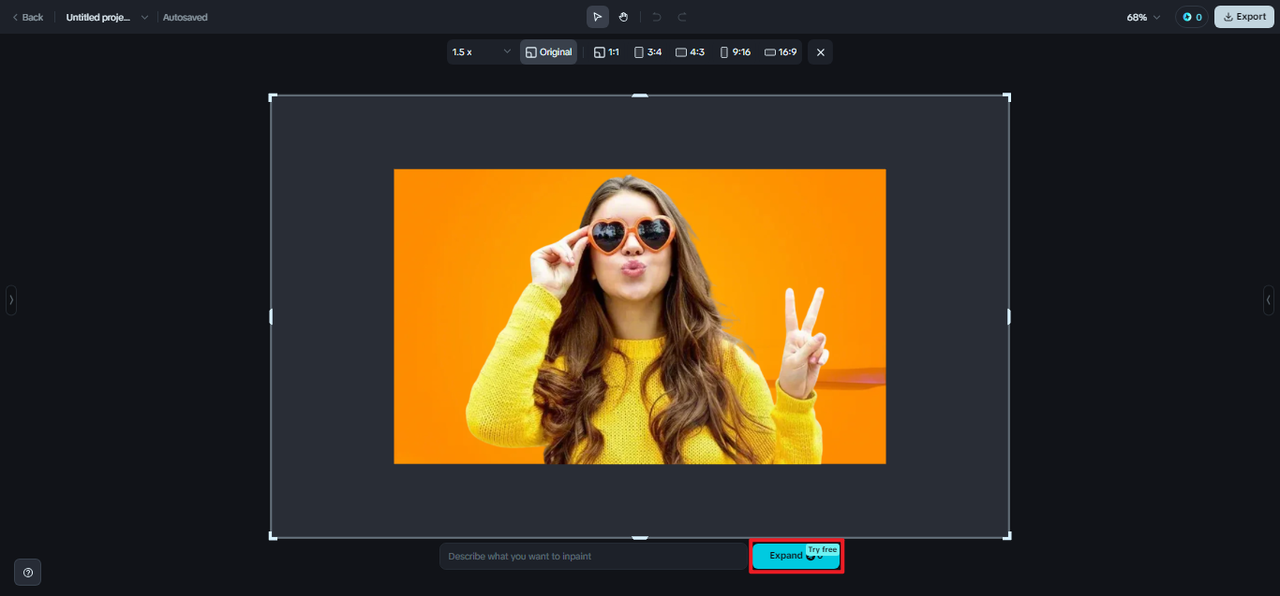Focus the inpaint description text field
1280x596 pixels.
[x=593, y=556]
